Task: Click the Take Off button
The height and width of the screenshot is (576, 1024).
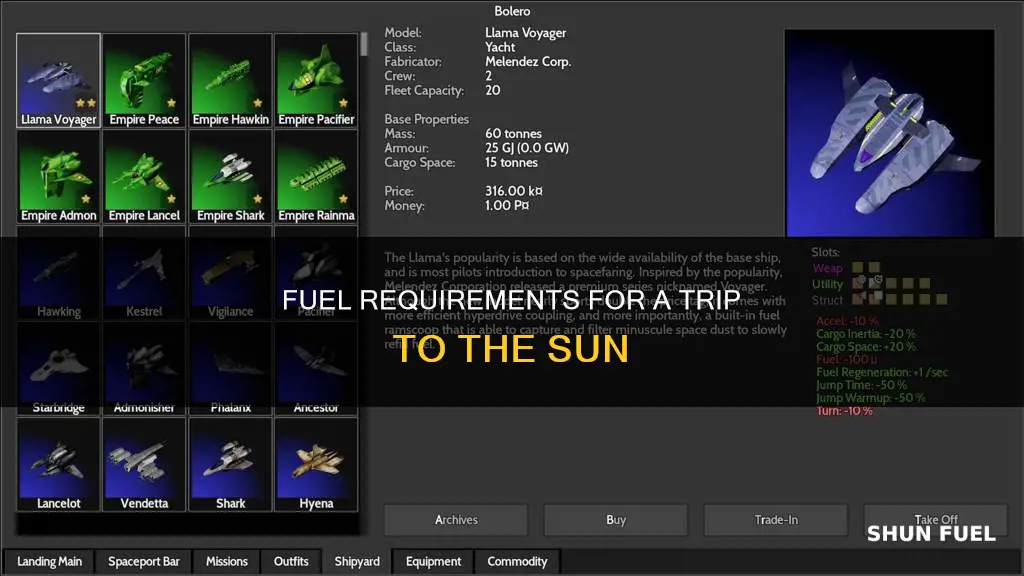Action: coord(936,520)
